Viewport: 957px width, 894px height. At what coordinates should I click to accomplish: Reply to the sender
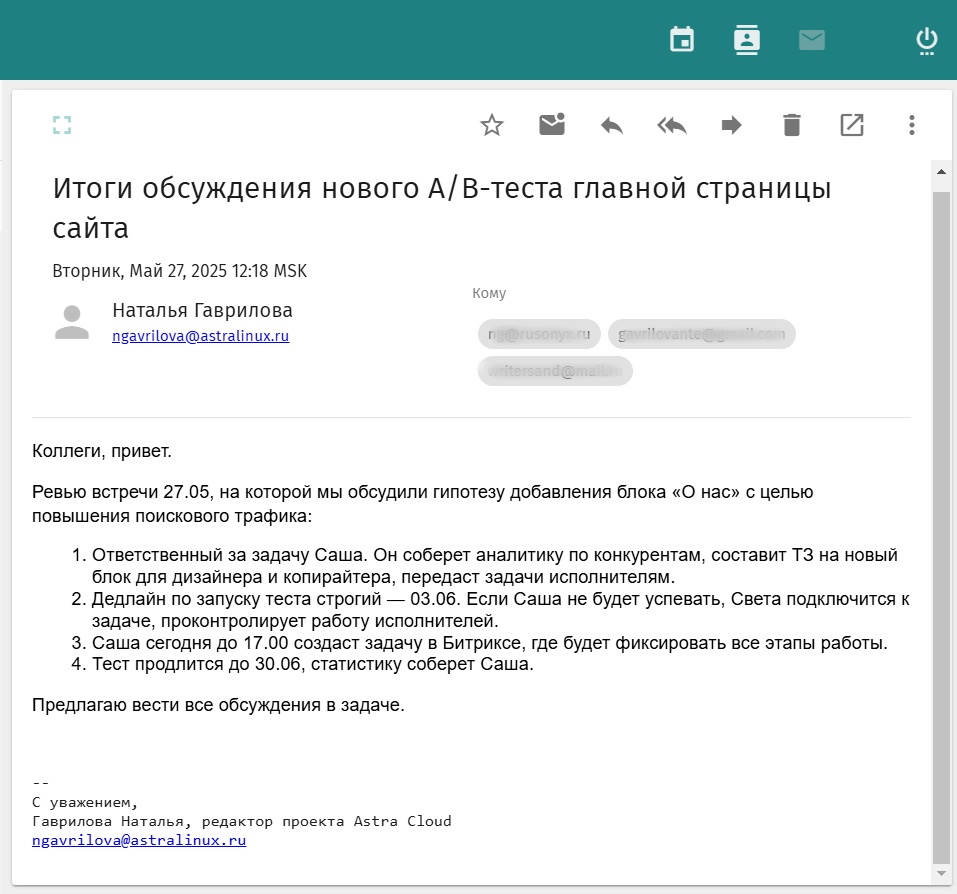point(612,126)
